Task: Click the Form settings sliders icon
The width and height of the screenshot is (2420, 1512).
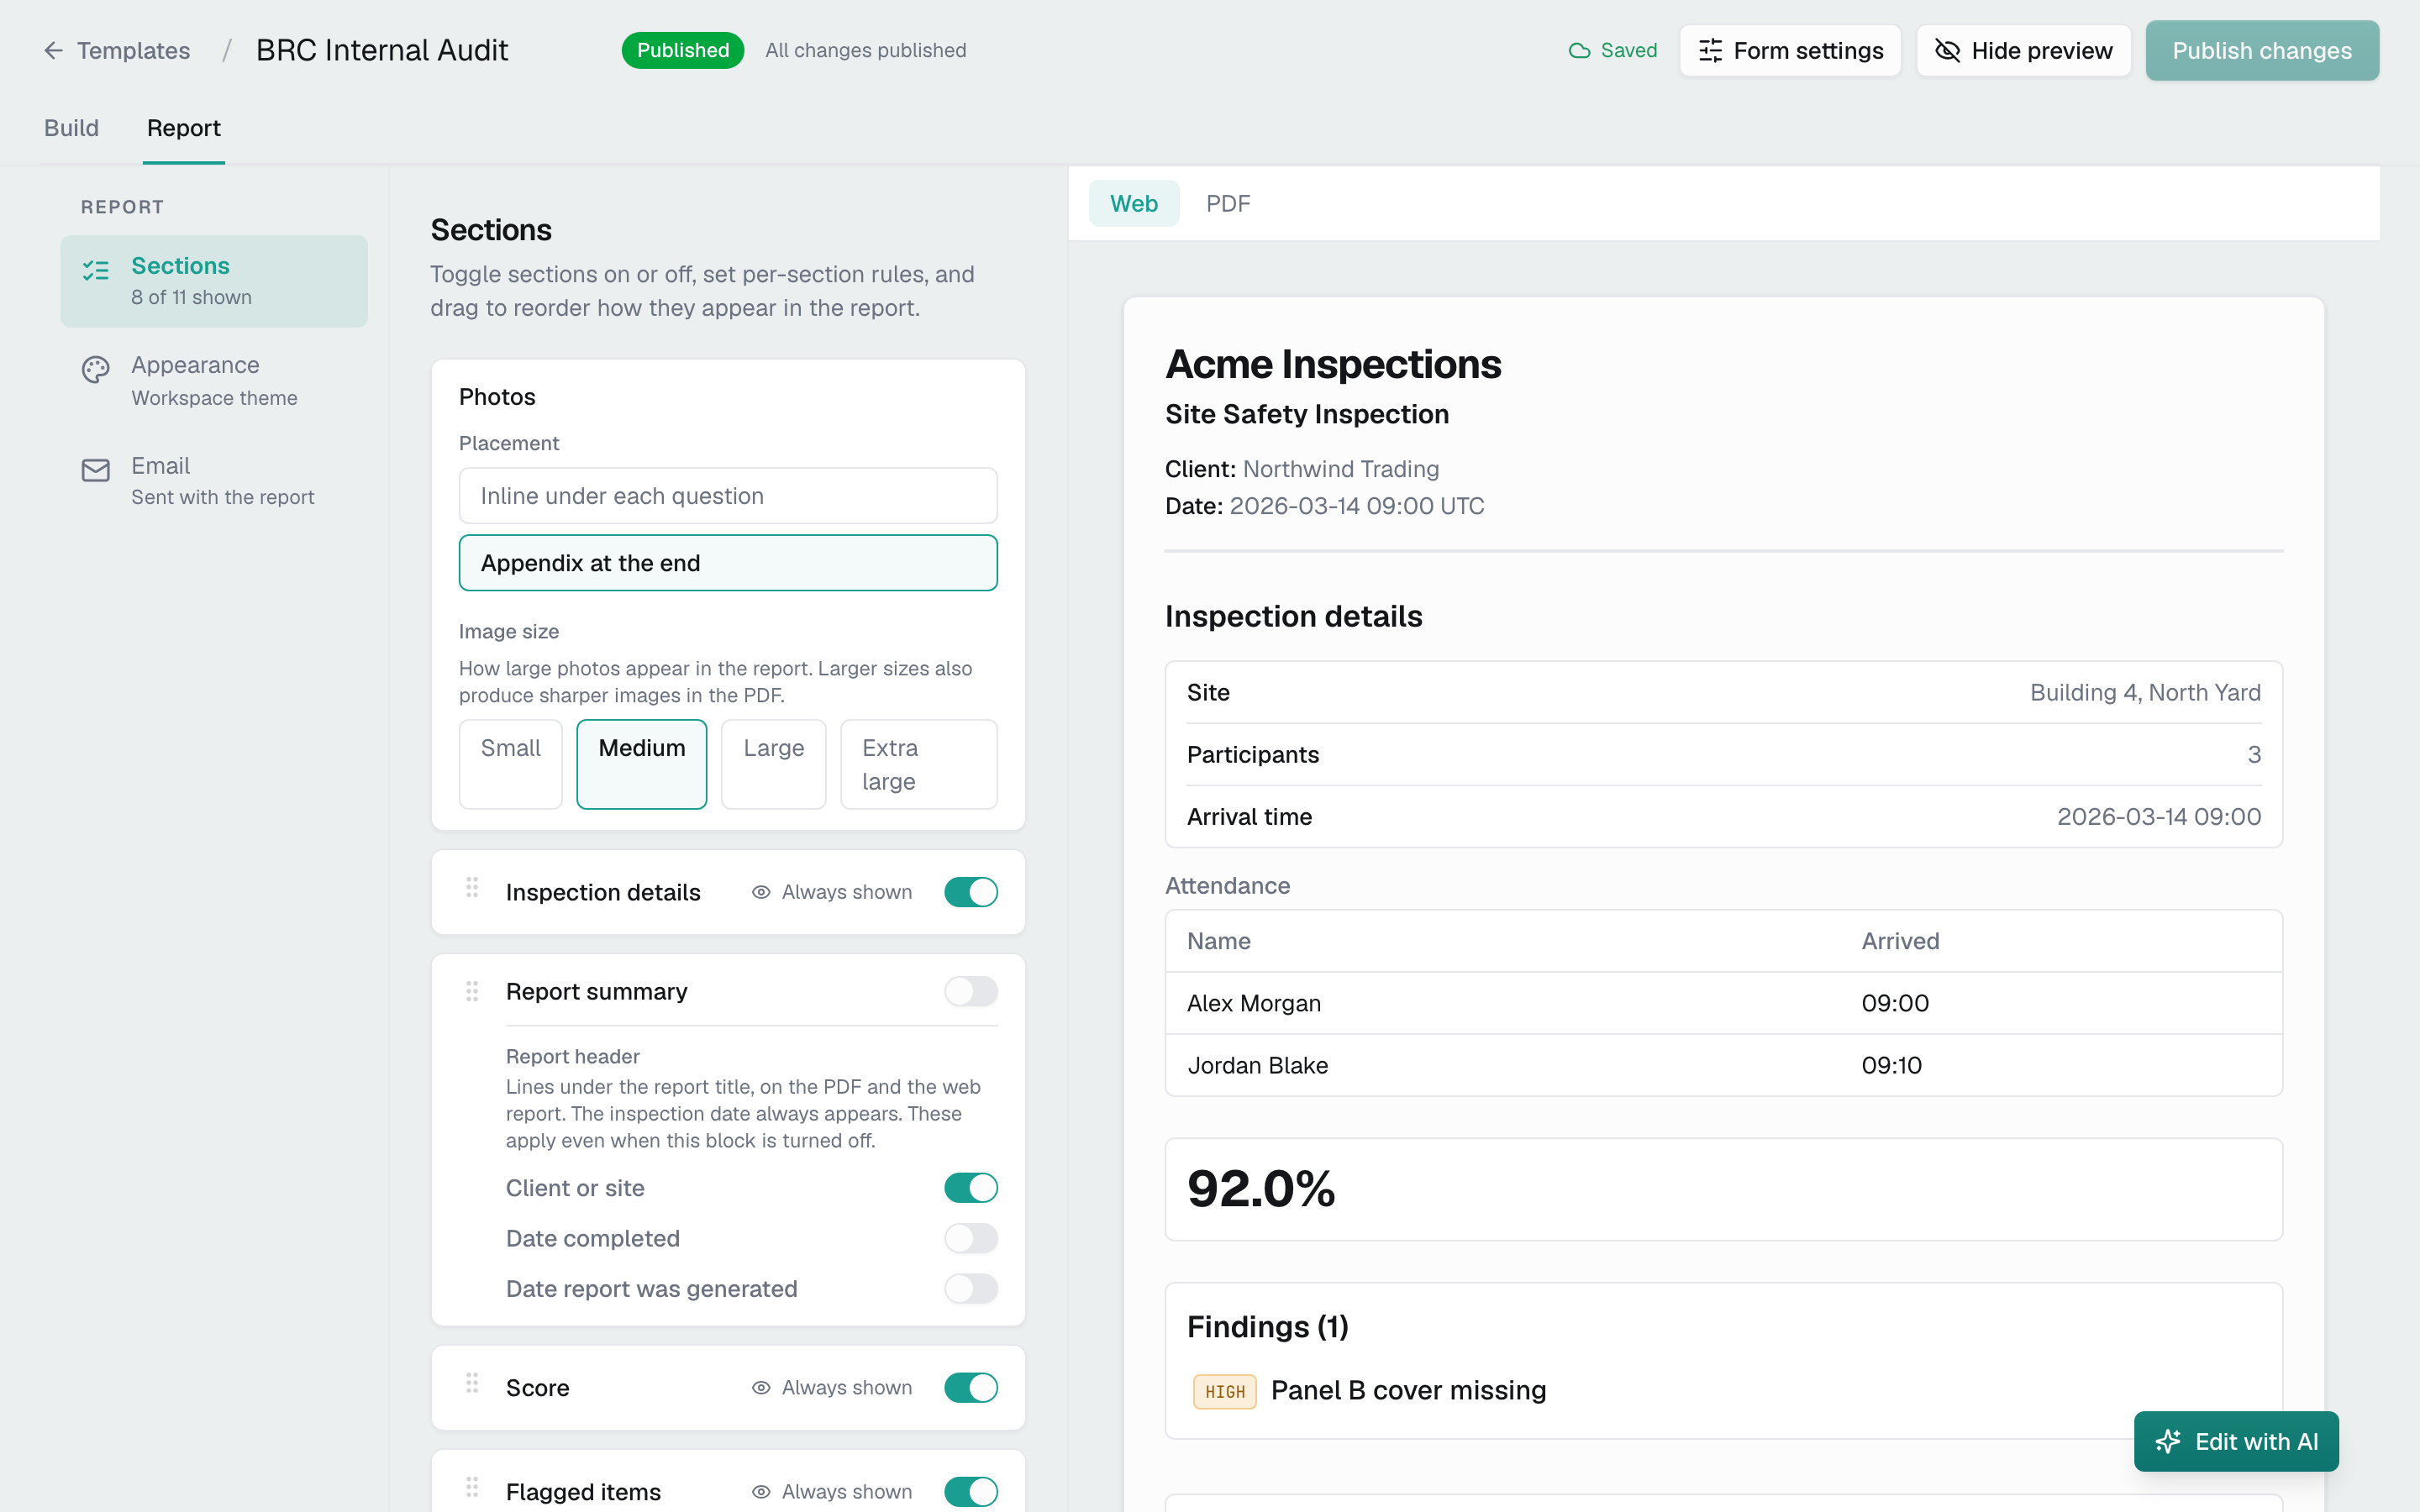Action: 1710,50
